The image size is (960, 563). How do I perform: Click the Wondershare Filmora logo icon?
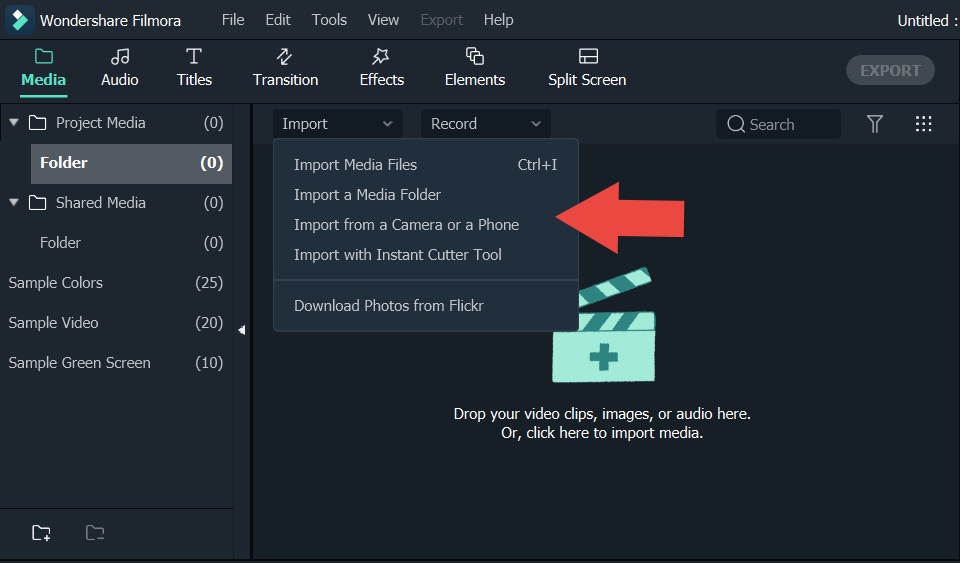point(20,20)
